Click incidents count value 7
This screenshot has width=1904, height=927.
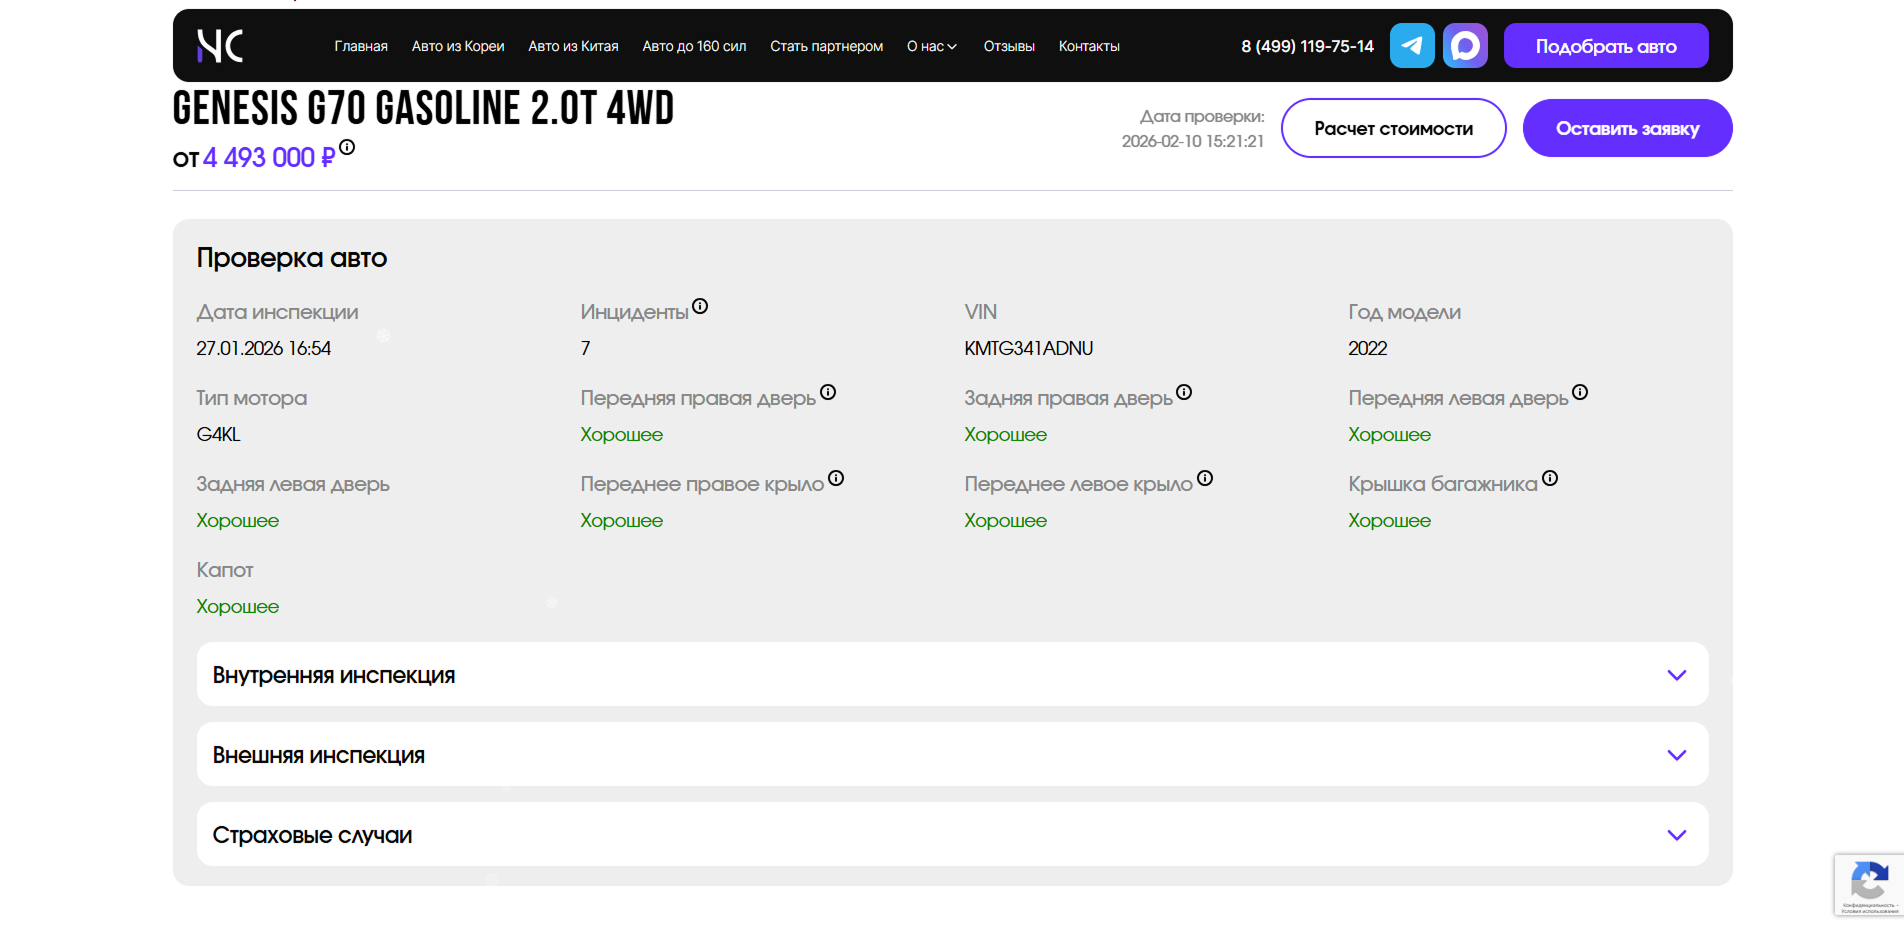coord(585,348)
